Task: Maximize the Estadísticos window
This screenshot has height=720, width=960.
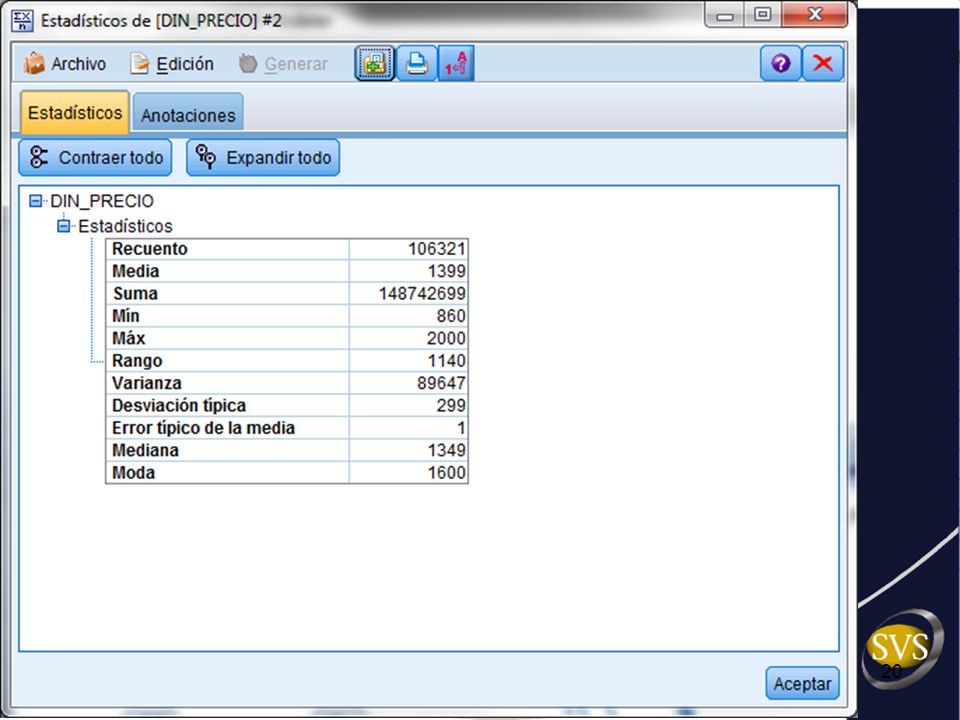Action: click(x=762, y=15)
